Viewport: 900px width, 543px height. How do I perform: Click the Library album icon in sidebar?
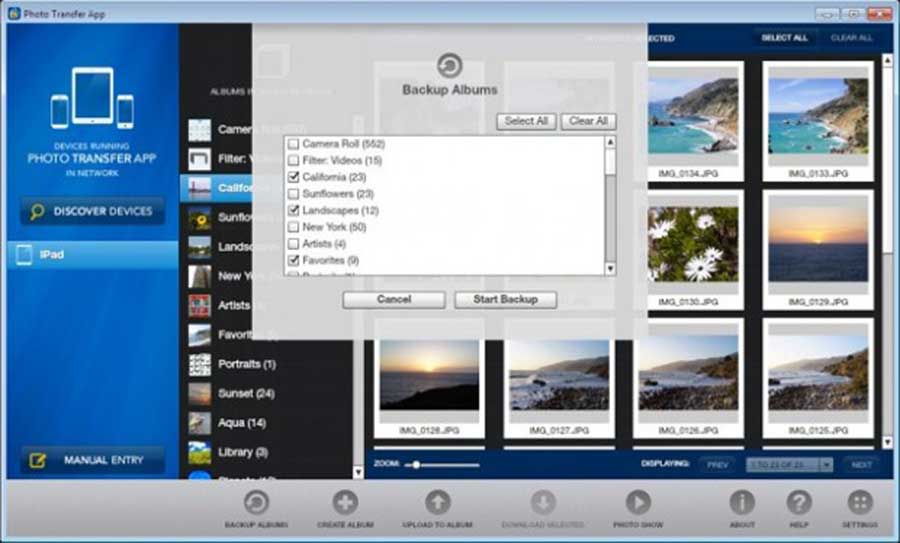tap(200, 452)
